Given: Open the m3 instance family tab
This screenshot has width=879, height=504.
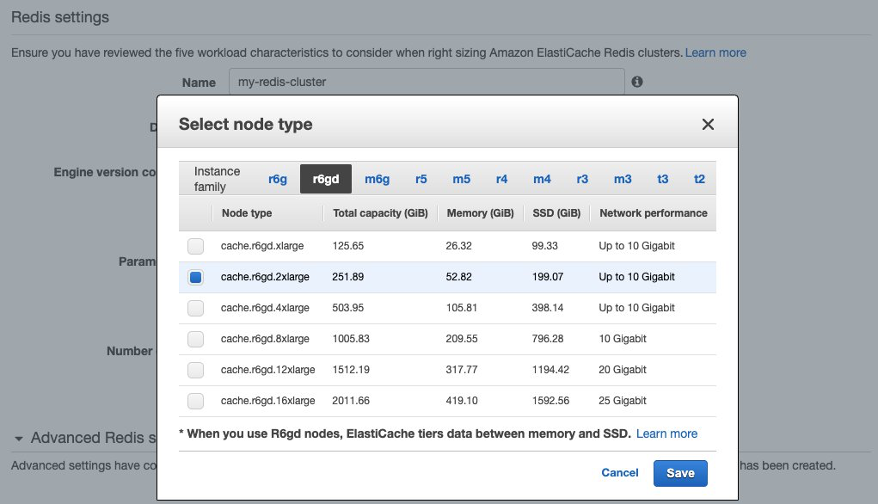Looking at the screenshot, I should 623,179.
